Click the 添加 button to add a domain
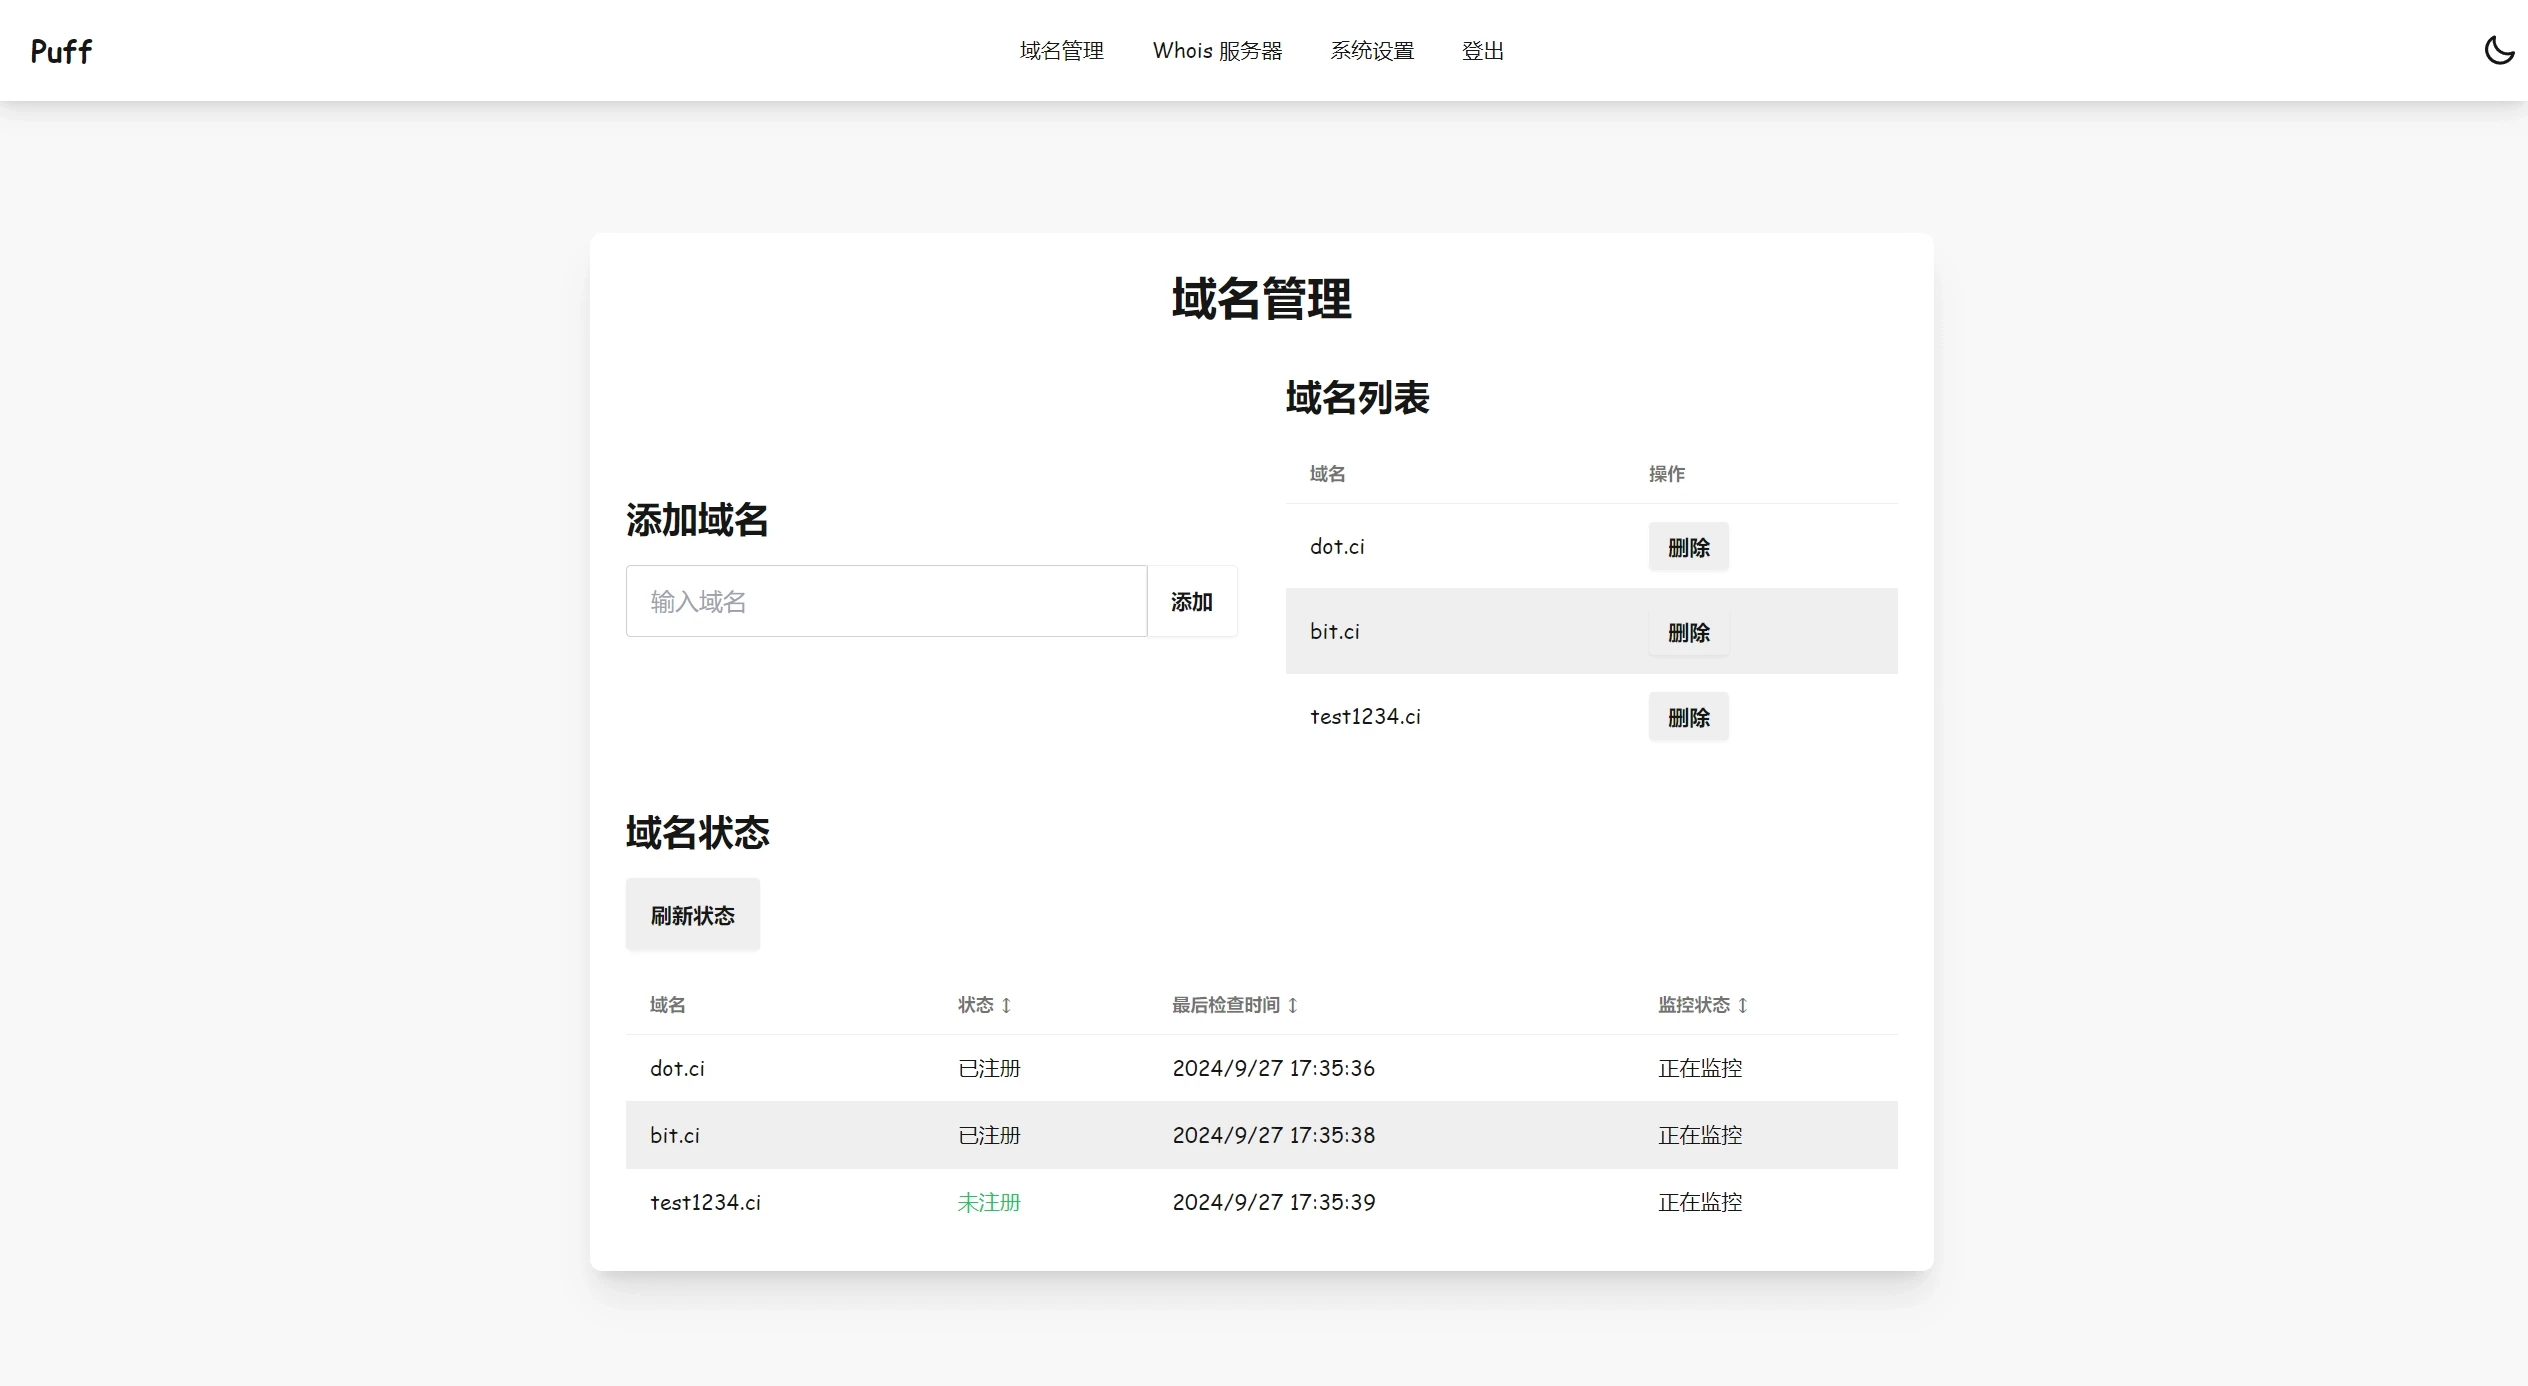The width and height of the screenshot is (2528, 1386). point(1191,601)
